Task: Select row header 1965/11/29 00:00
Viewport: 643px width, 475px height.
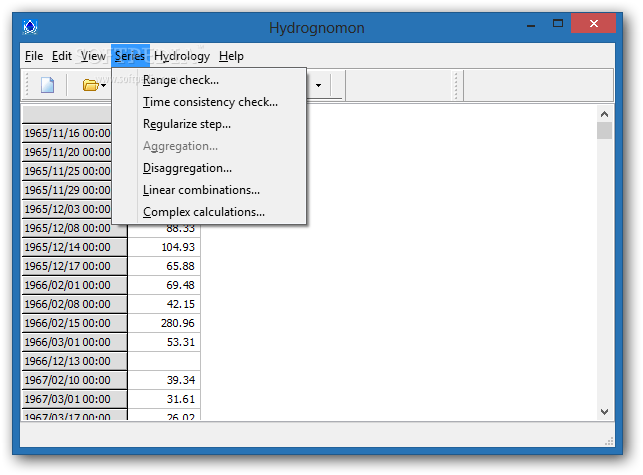Action: (67, 190)
